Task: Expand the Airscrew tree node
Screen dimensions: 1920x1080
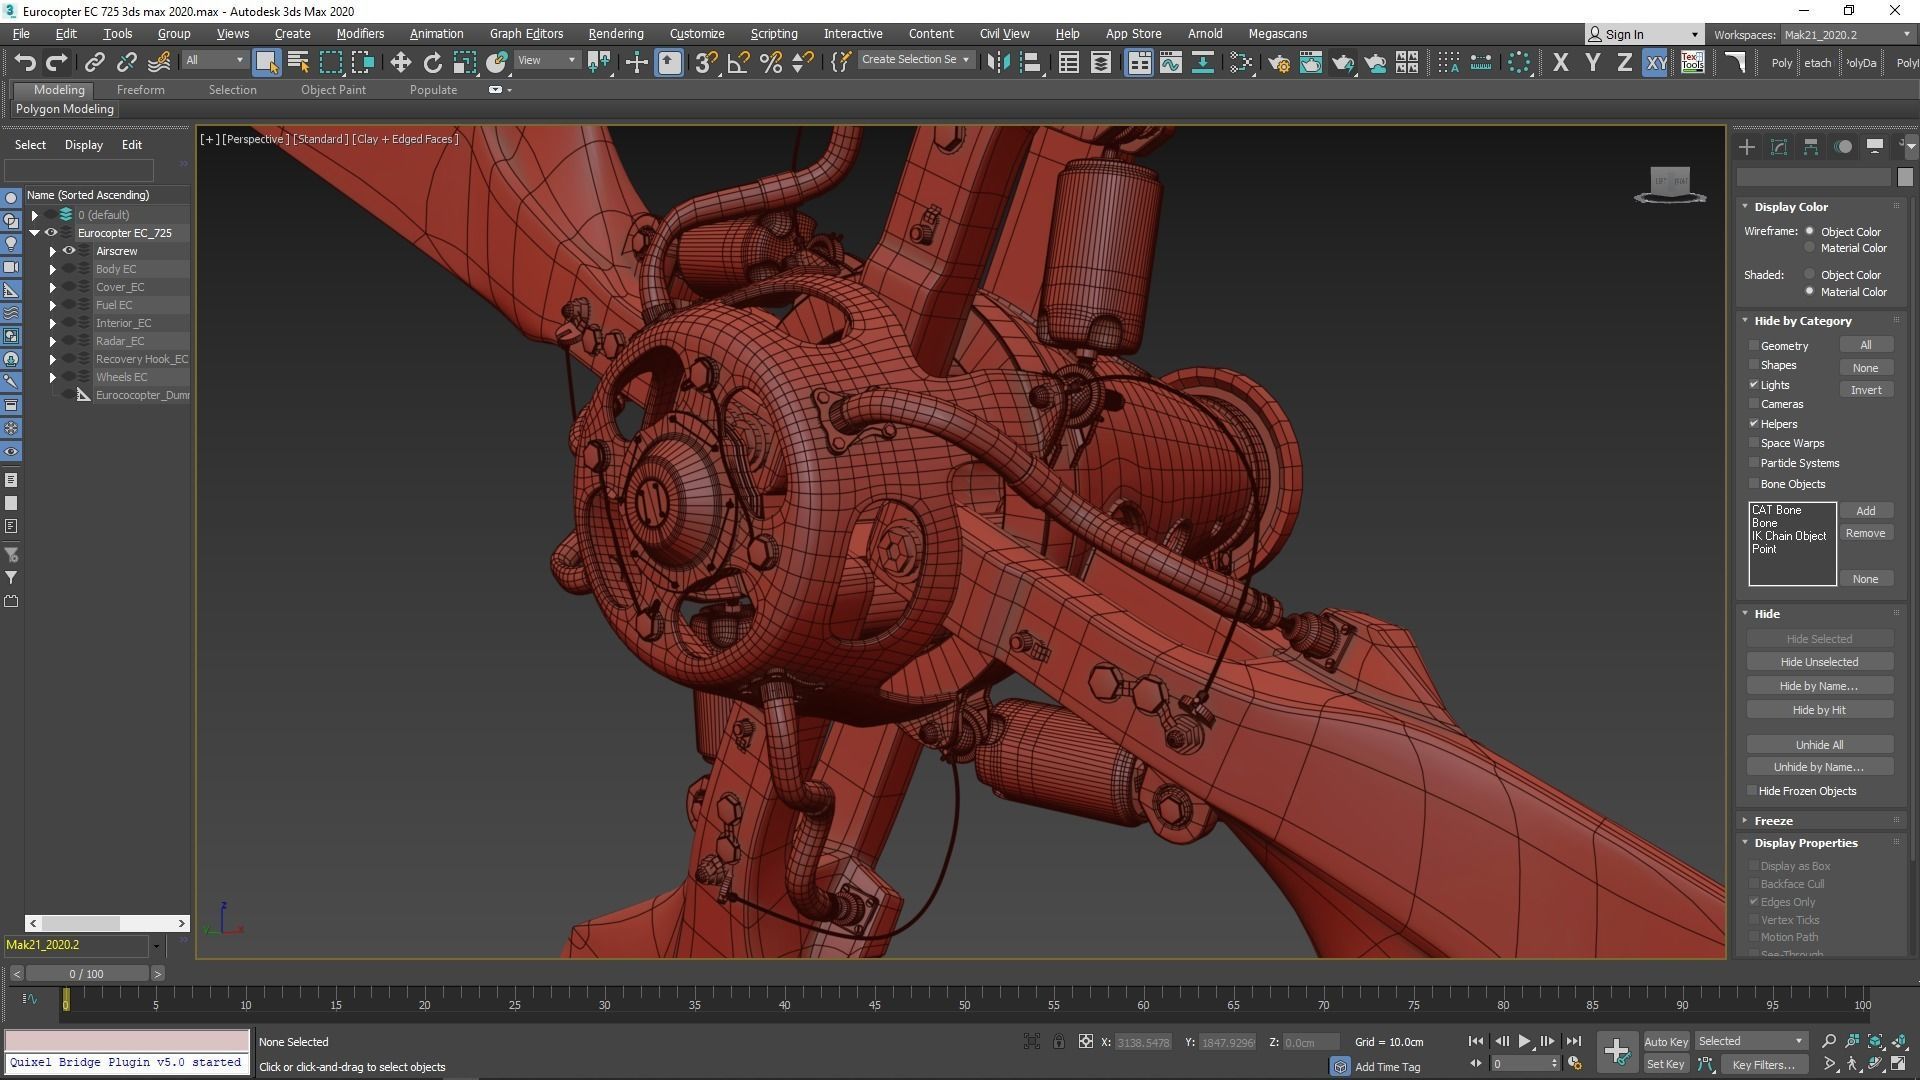Action: [53, 251]
